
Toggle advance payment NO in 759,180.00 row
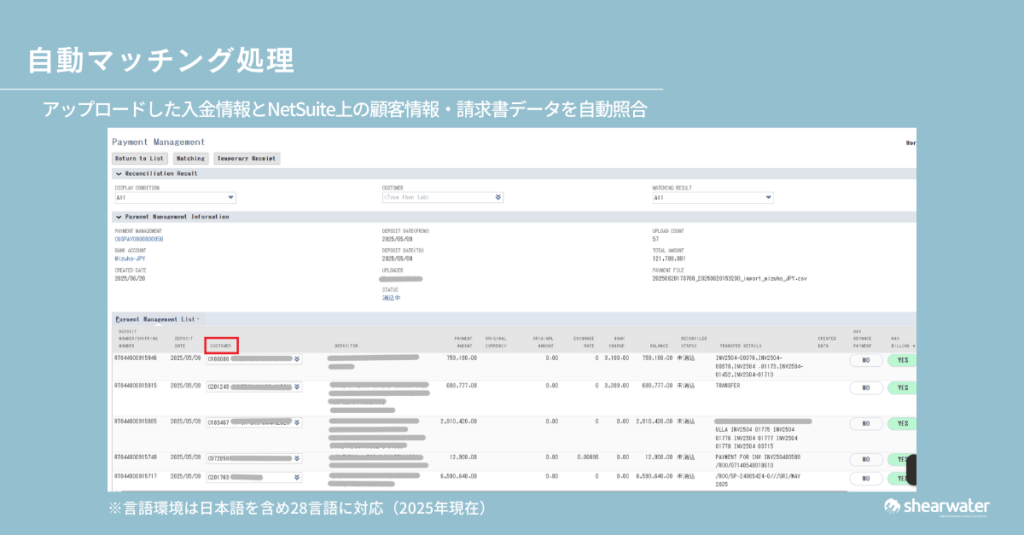coord(866,360)
